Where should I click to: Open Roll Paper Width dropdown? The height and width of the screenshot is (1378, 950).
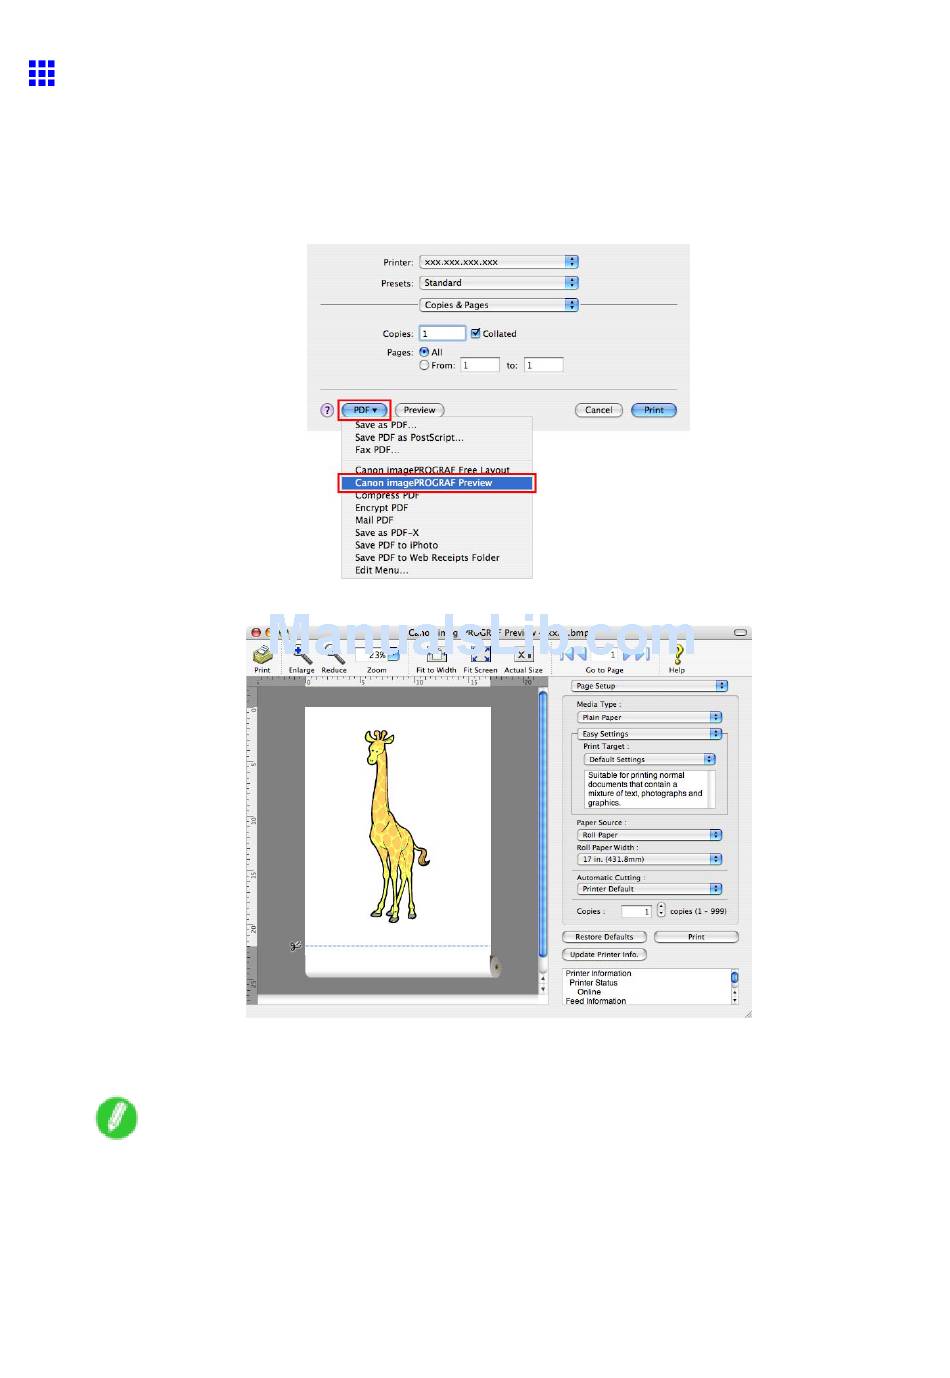click(650, 859)
